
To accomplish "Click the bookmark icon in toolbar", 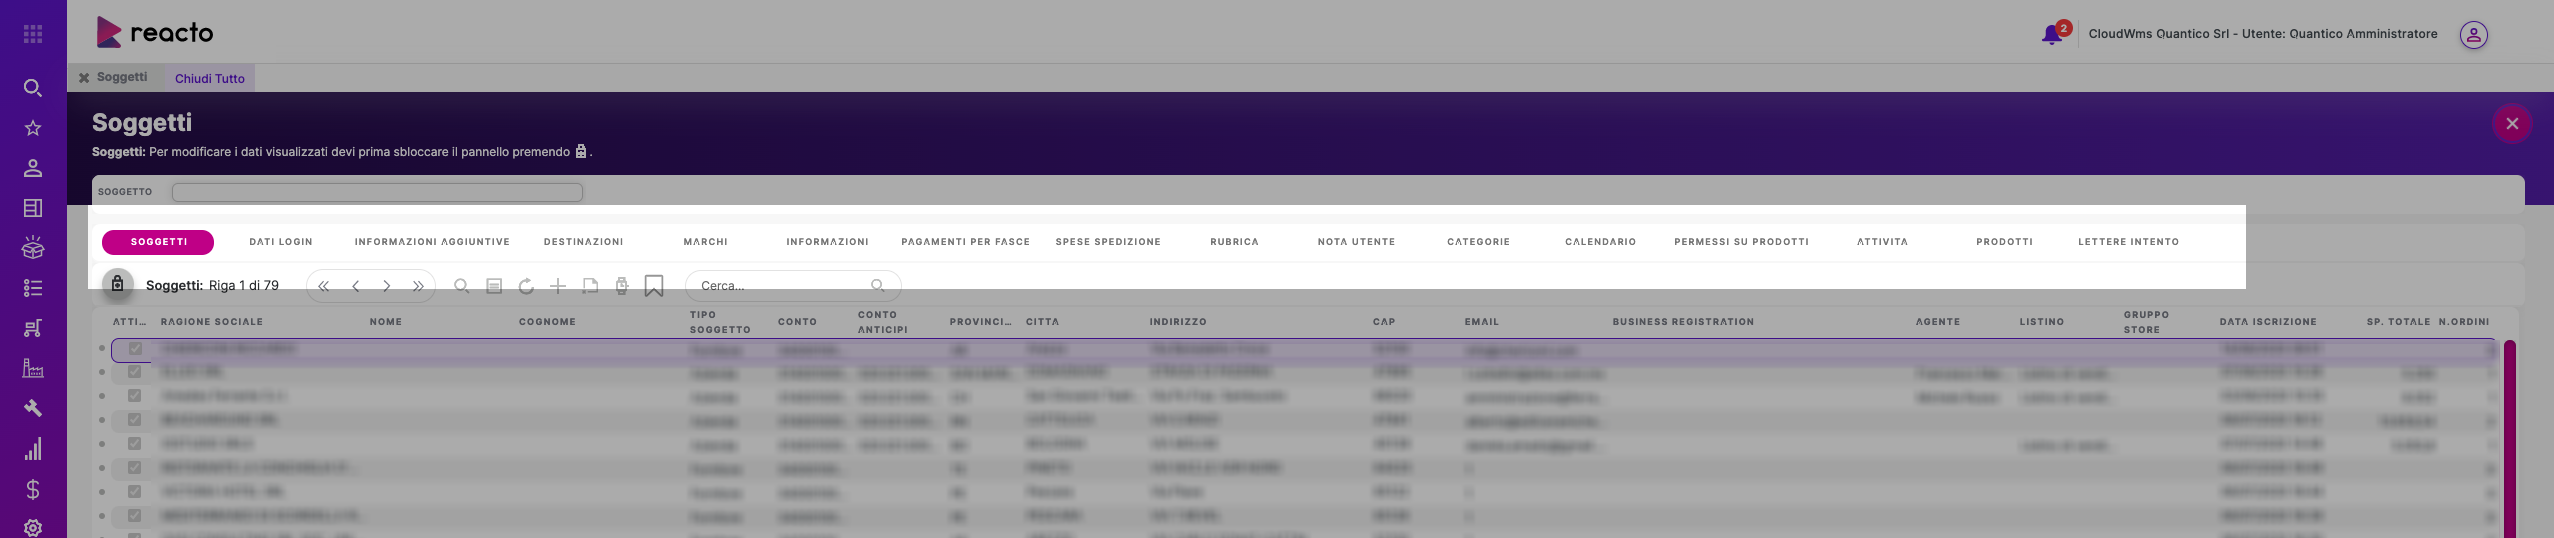I will (654, 286).
